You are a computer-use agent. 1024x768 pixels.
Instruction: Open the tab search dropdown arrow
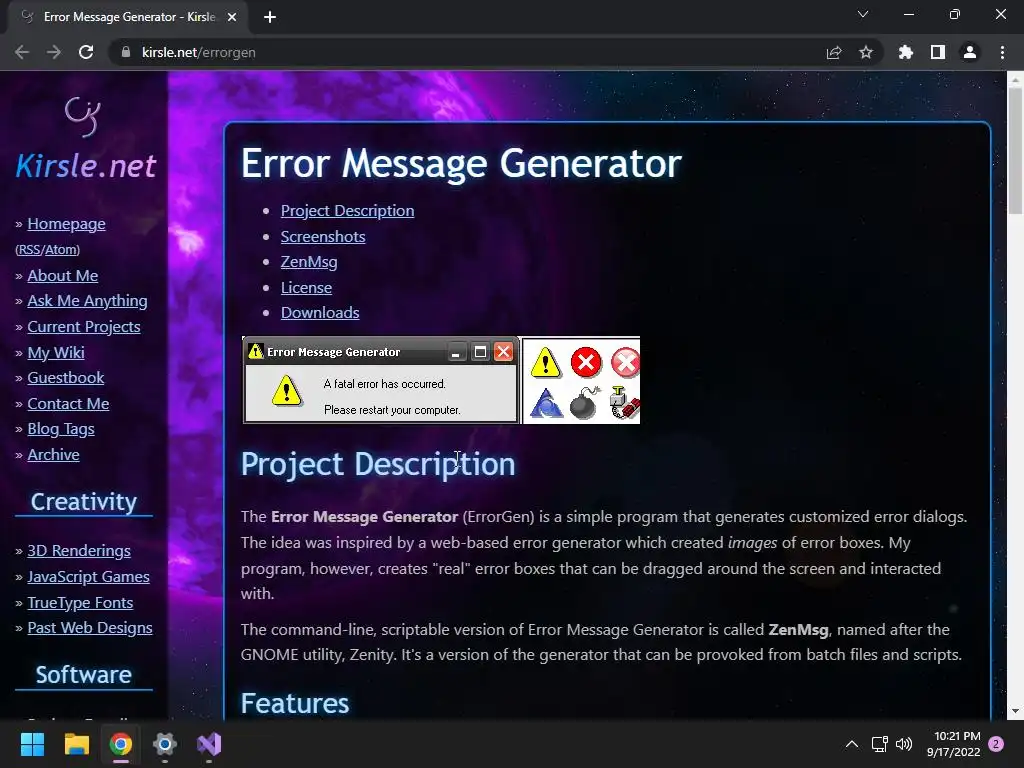coord(863,14)
